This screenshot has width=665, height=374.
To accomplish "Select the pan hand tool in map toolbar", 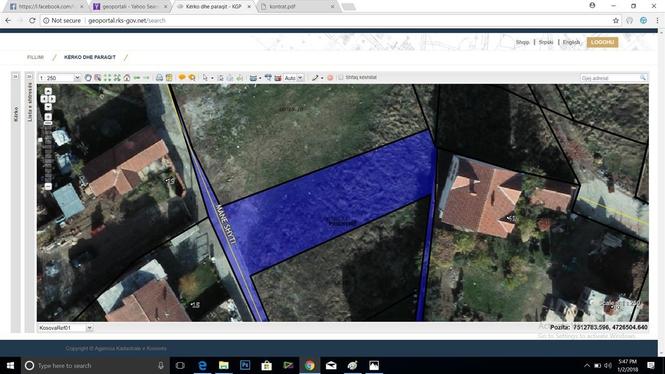I will tap(88, 78).
